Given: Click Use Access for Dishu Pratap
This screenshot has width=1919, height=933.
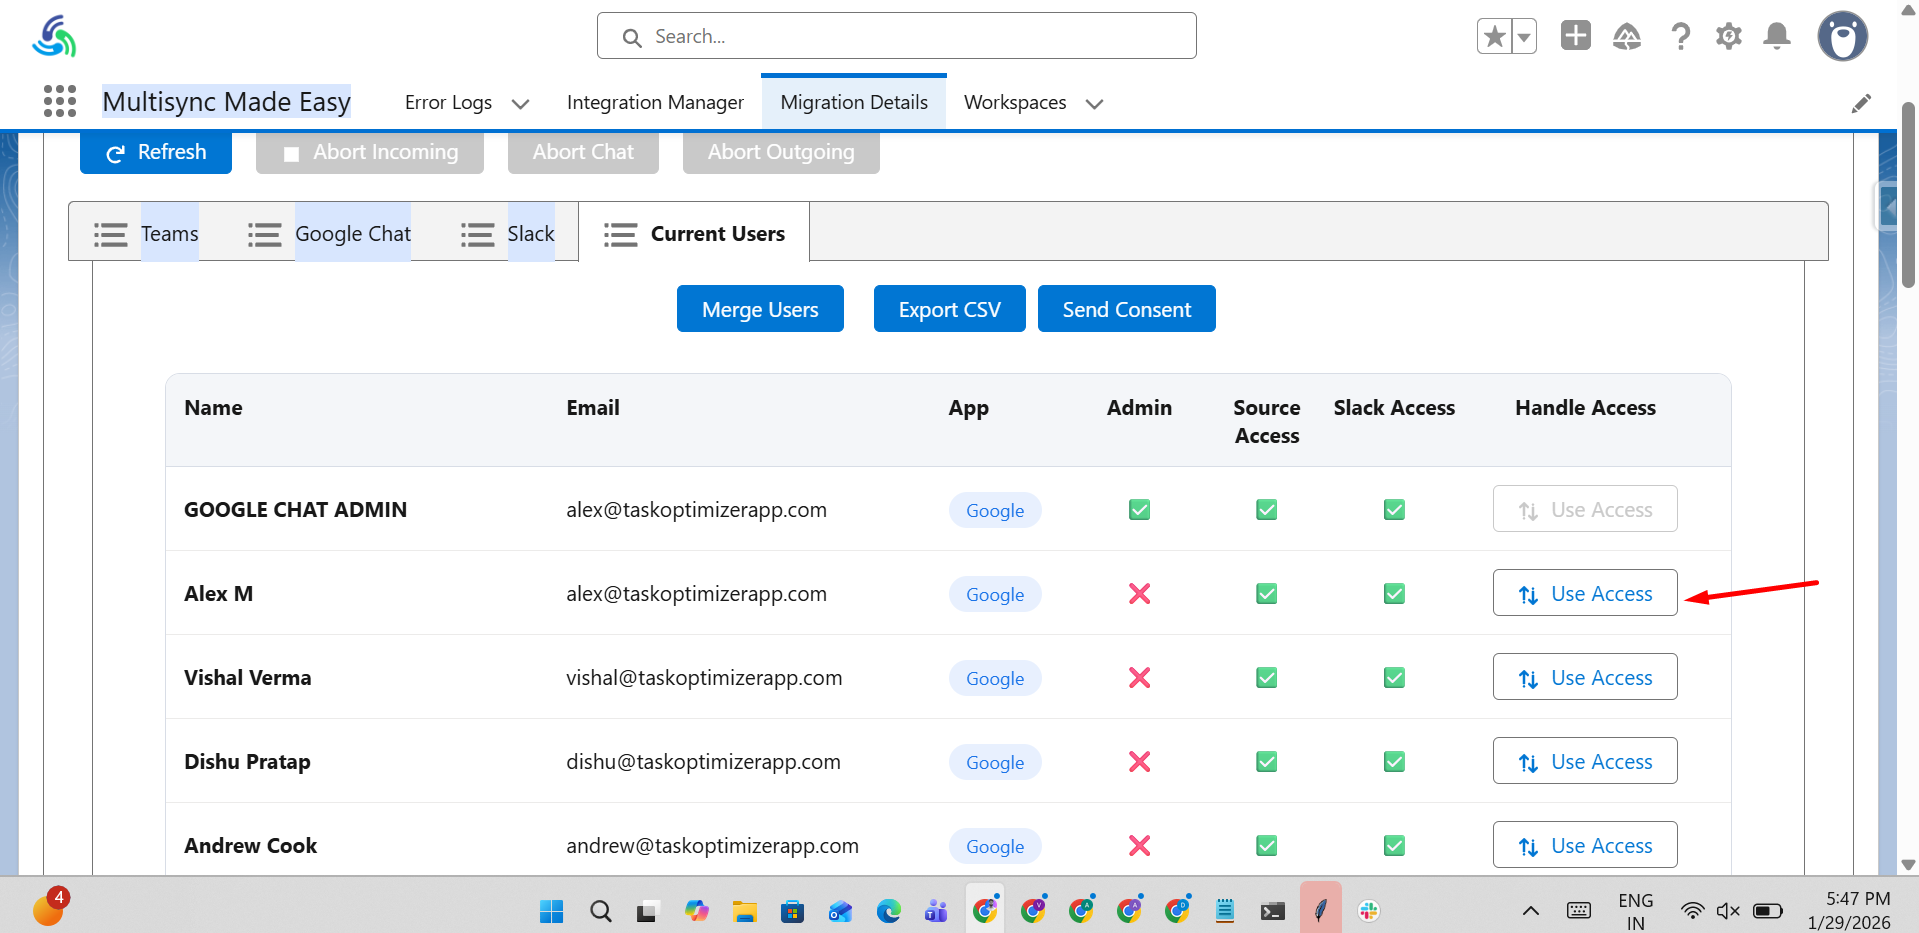Looking at the screenshot, I should pos(1585,761).
